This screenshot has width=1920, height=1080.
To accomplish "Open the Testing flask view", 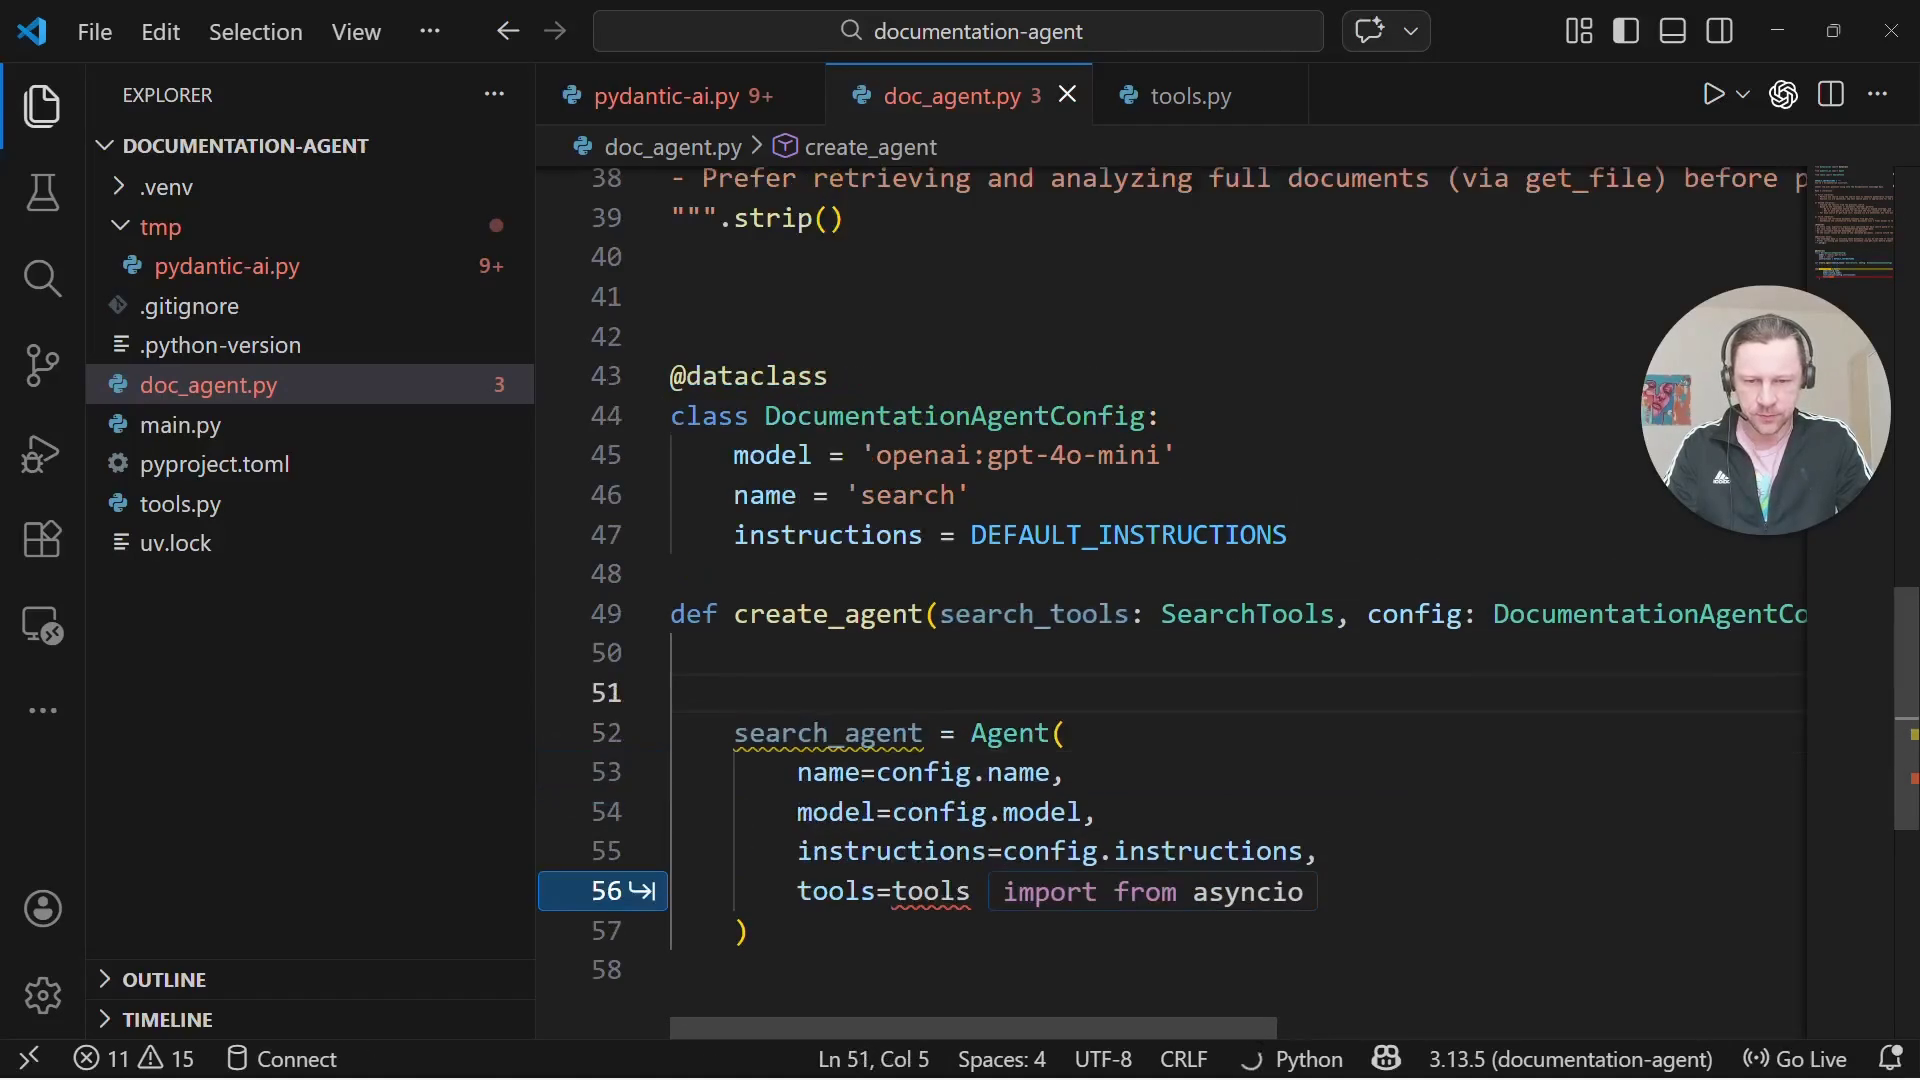I will tap(42, 192).
